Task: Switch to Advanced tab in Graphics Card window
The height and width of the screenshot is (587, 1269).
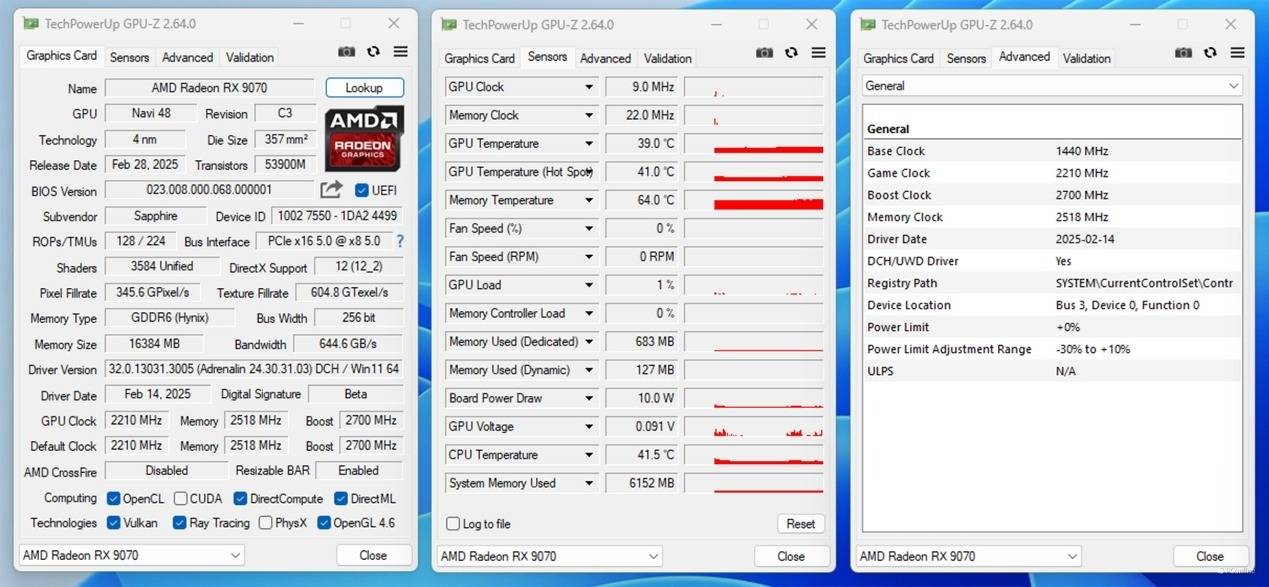Action: pos(187,57)
